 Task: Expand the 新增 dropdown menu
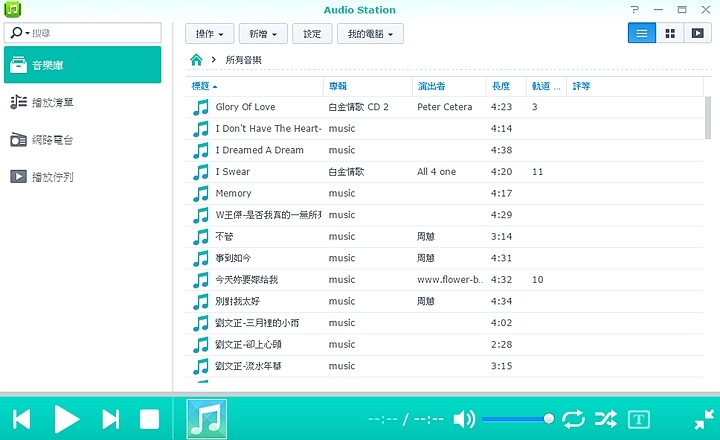pyautogui.click(x=263, y=34)
